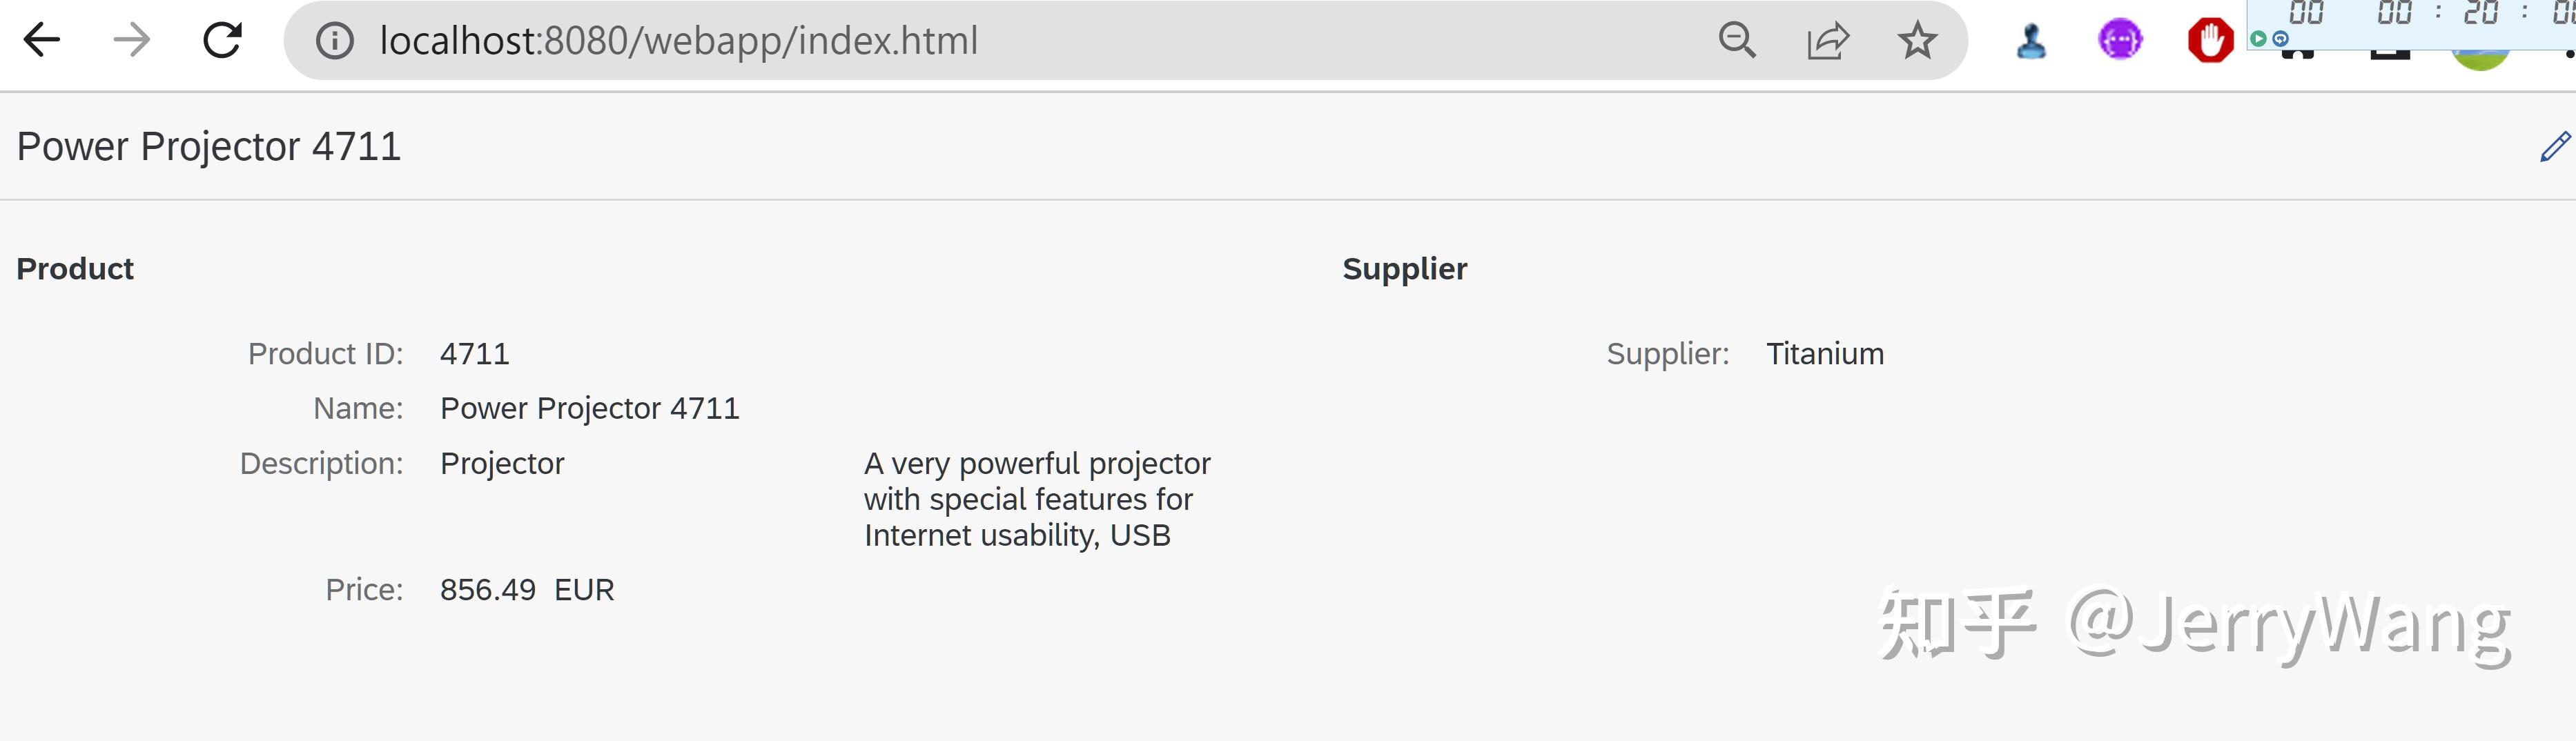
Task: Start the timer with the play button
Action: pos(2259,40)
